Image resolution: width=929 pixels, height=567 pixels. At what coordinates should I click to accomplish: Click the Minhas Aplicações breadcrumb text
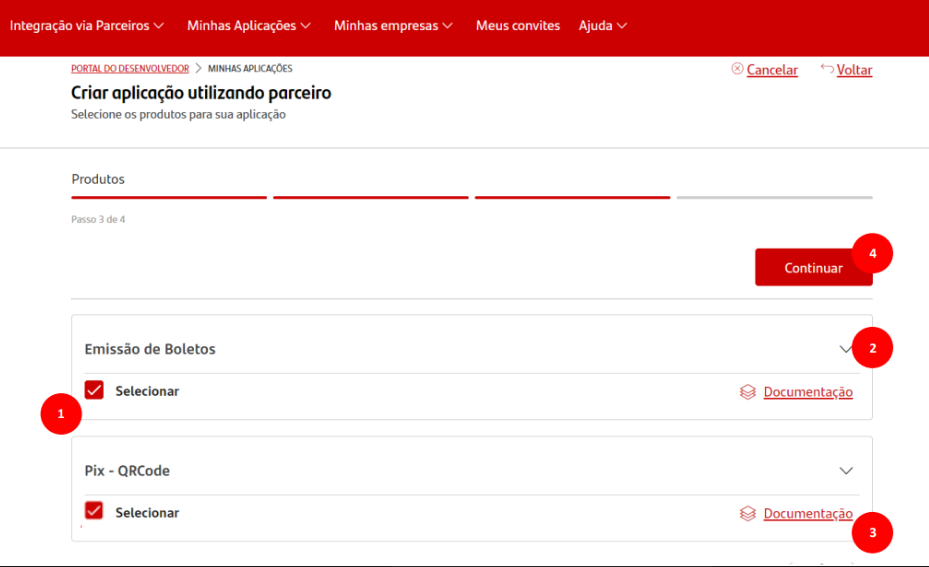coord(250,69)
